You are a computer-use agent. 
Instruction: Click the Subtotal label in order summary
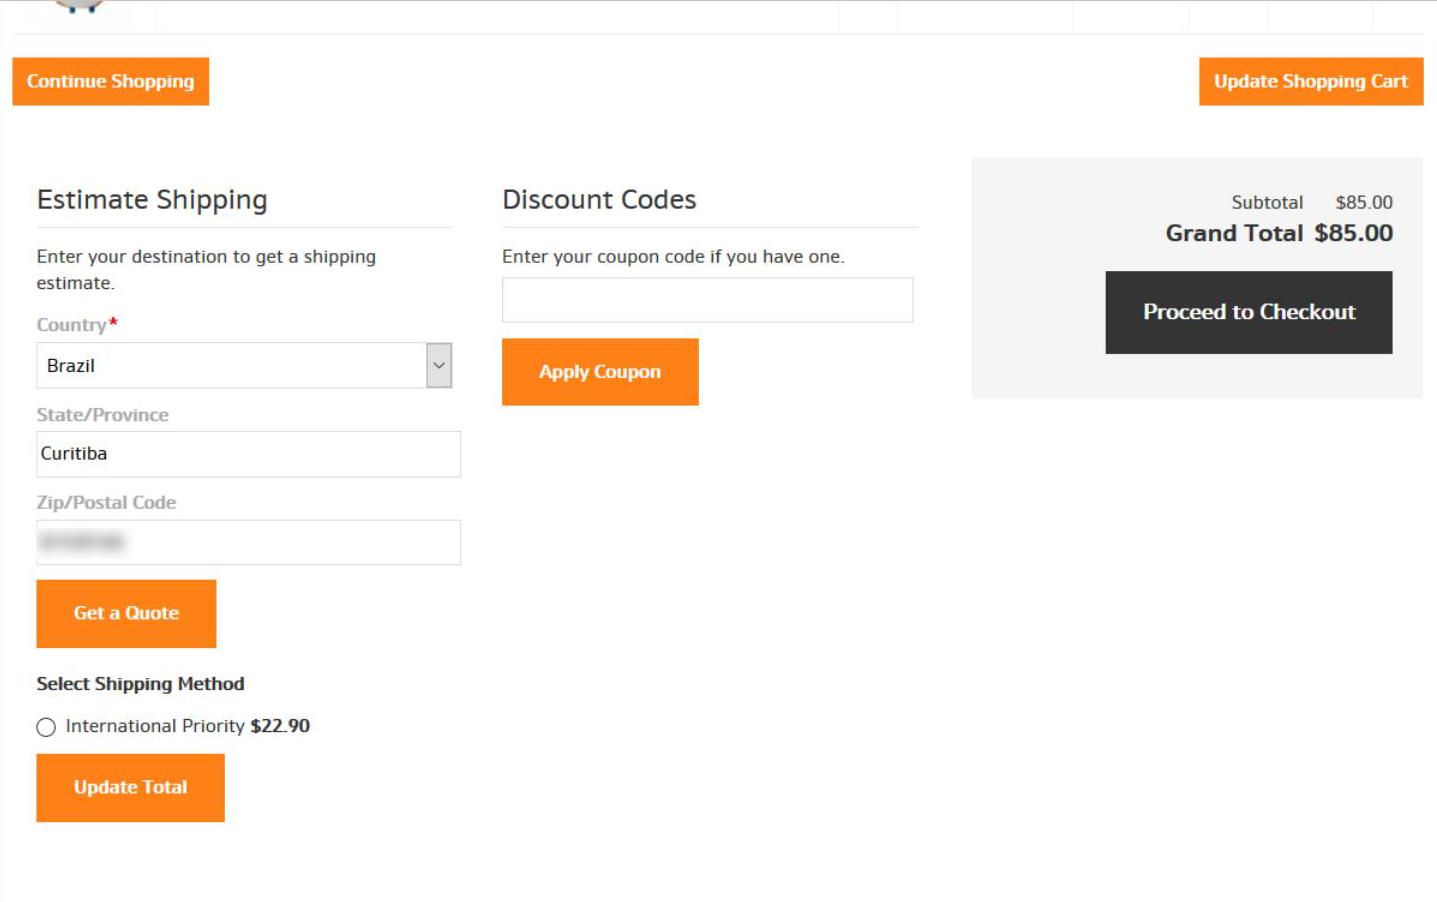(1266, 202)
